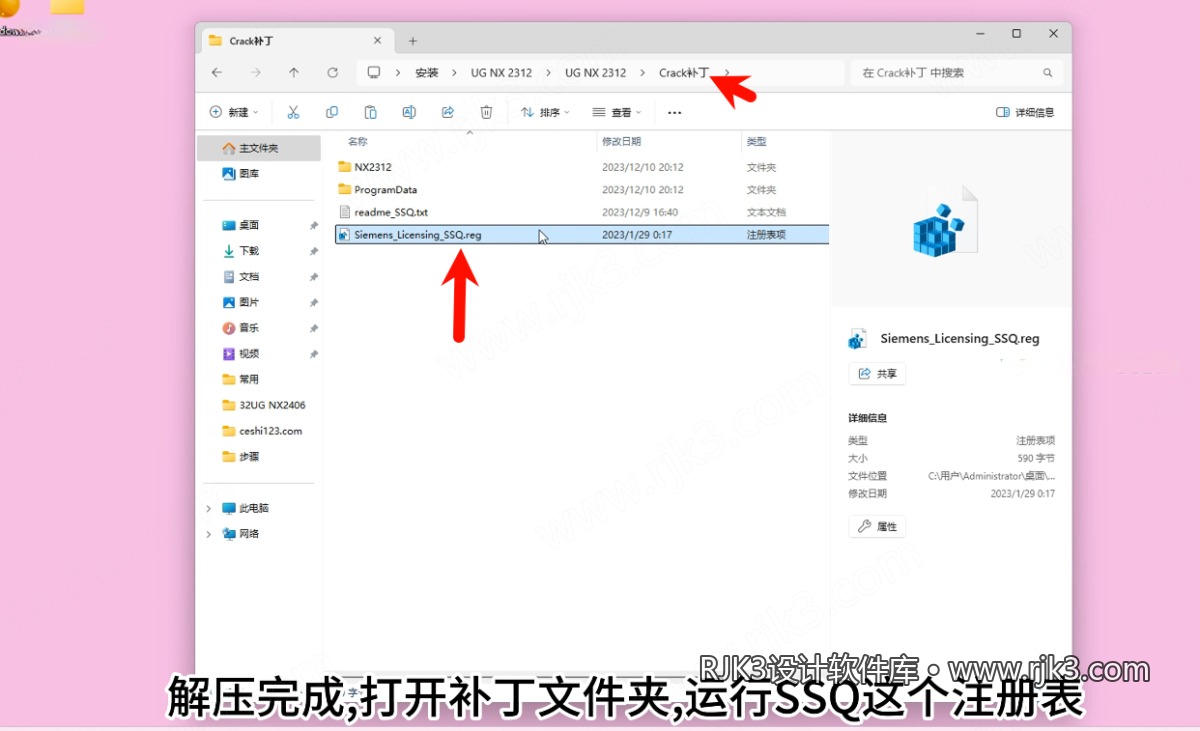Image resolution: width=1200 pixels, height=731 pixels.
Task: Click the large registry file preview icon
Action: coord(943,222)
